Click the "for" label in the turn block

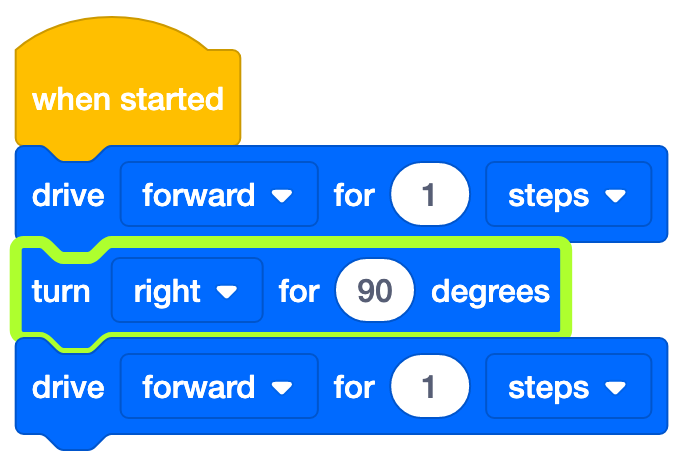[298, 291]
